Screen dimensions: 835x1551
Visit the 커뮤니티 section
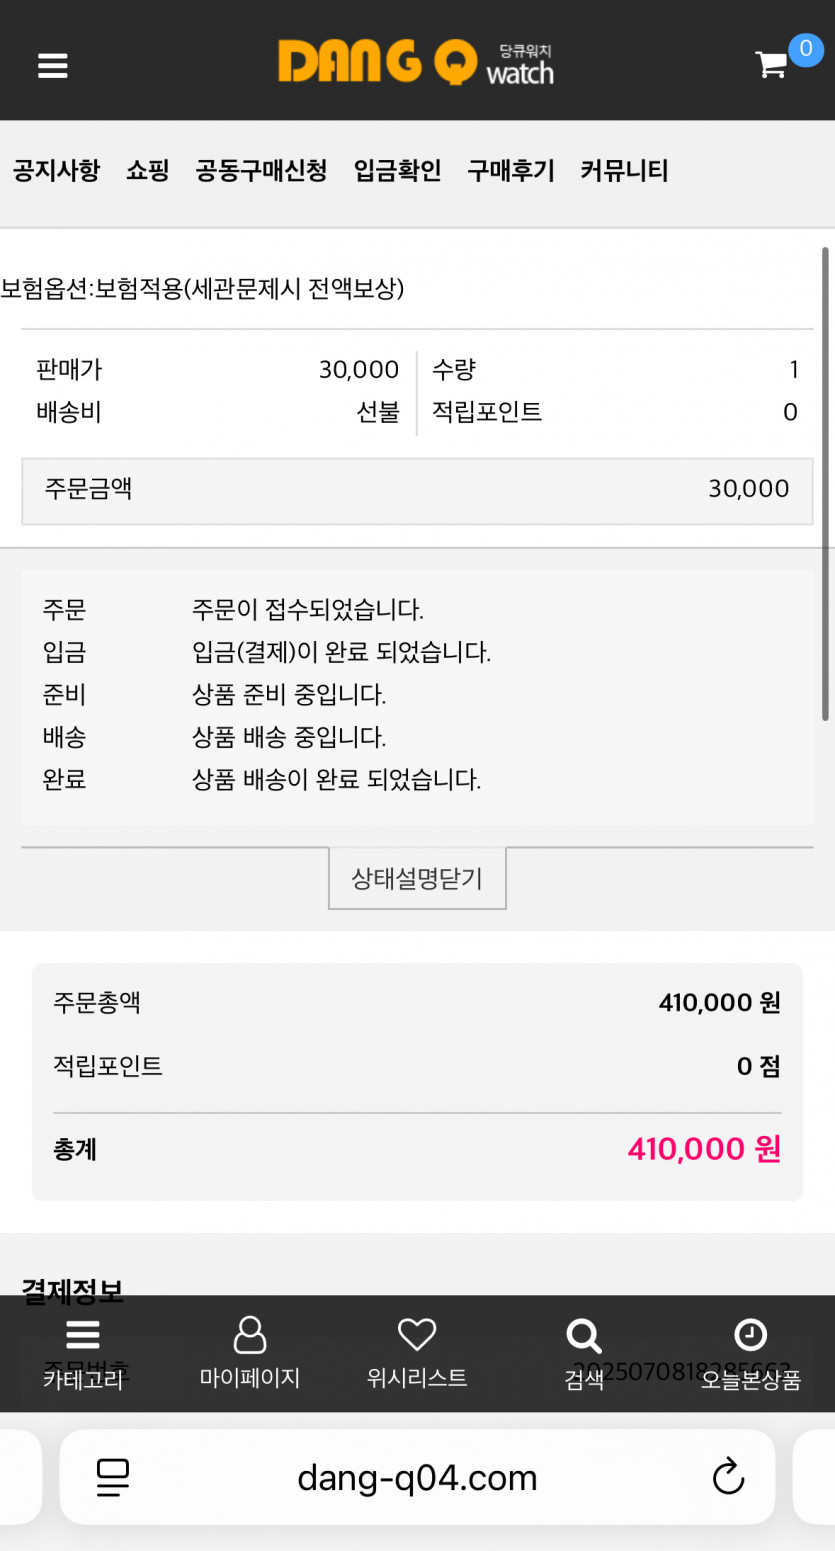(624, 171)
